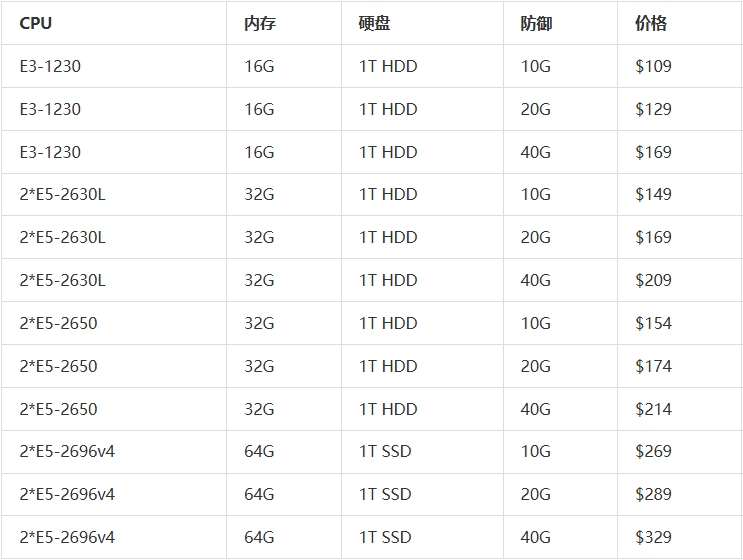Select the $269 price cell
This screenshot has width=743, height=560.
[x=653, y=451]
